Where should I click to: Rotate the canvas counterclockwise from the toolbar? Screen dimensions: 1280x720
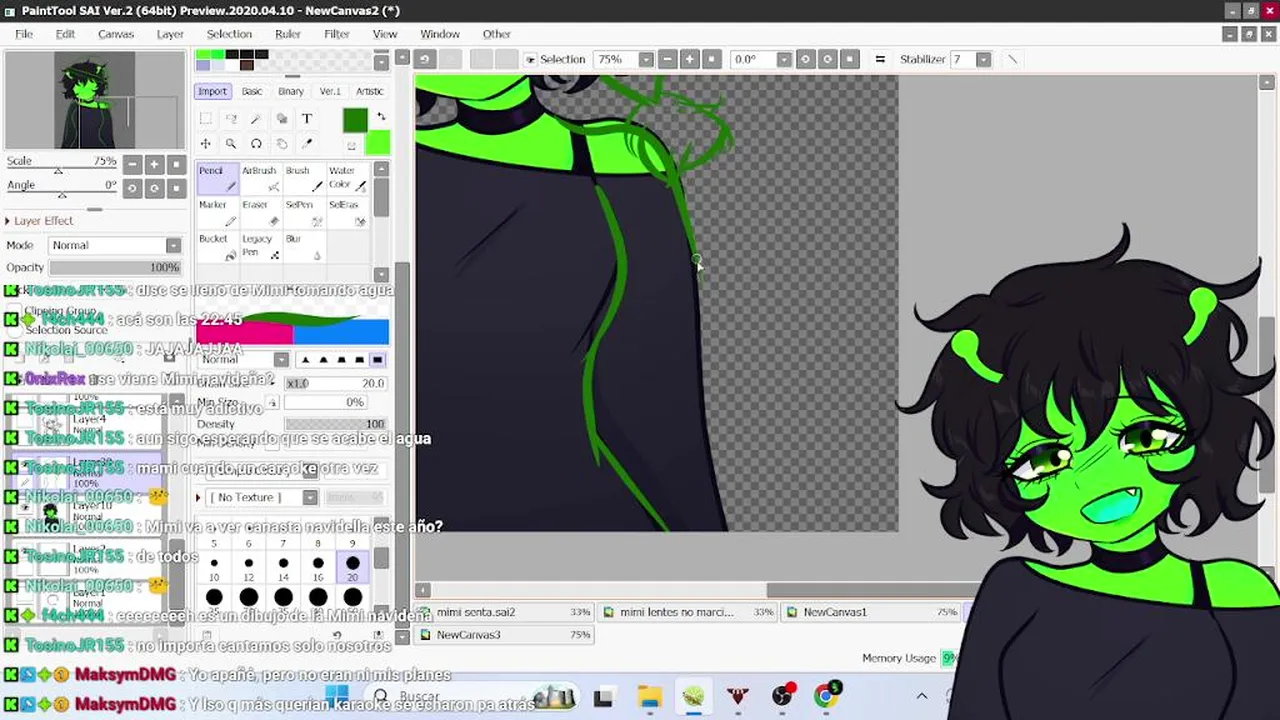(805, 59)
